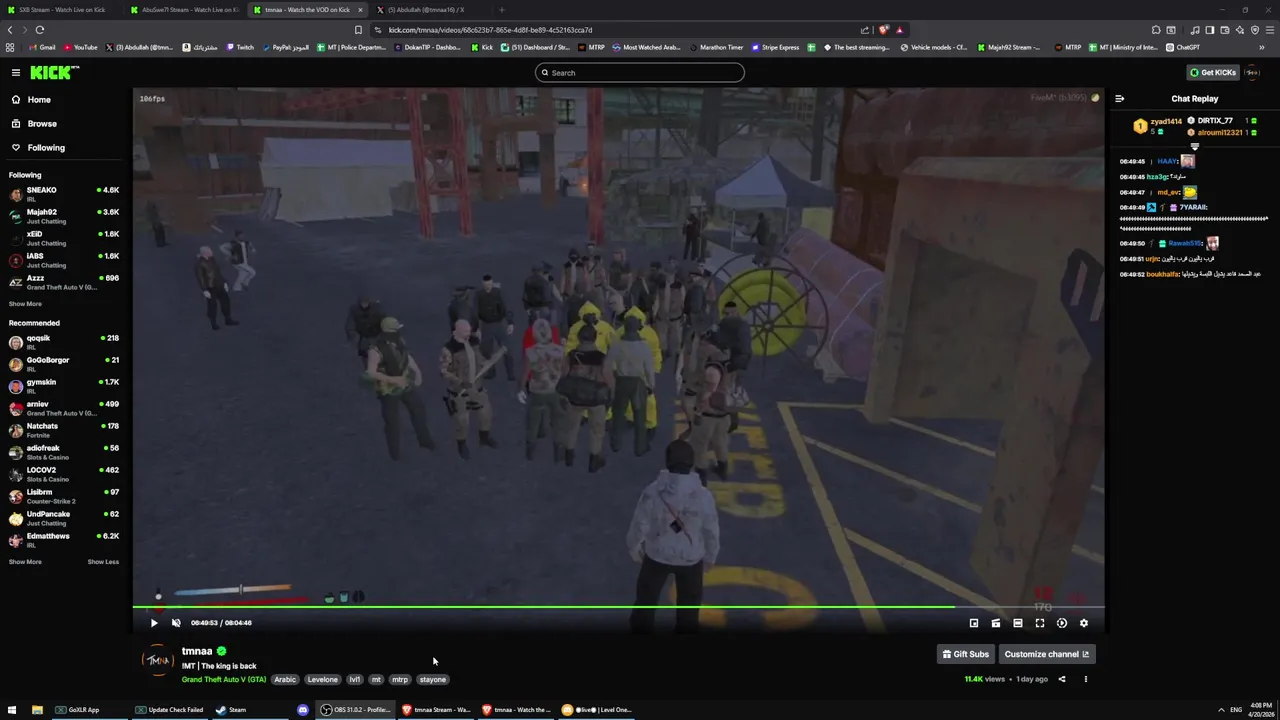Open qoqsik in Recommended list
This screenshot has width=1280, height=720.
(x=64, y=342)
